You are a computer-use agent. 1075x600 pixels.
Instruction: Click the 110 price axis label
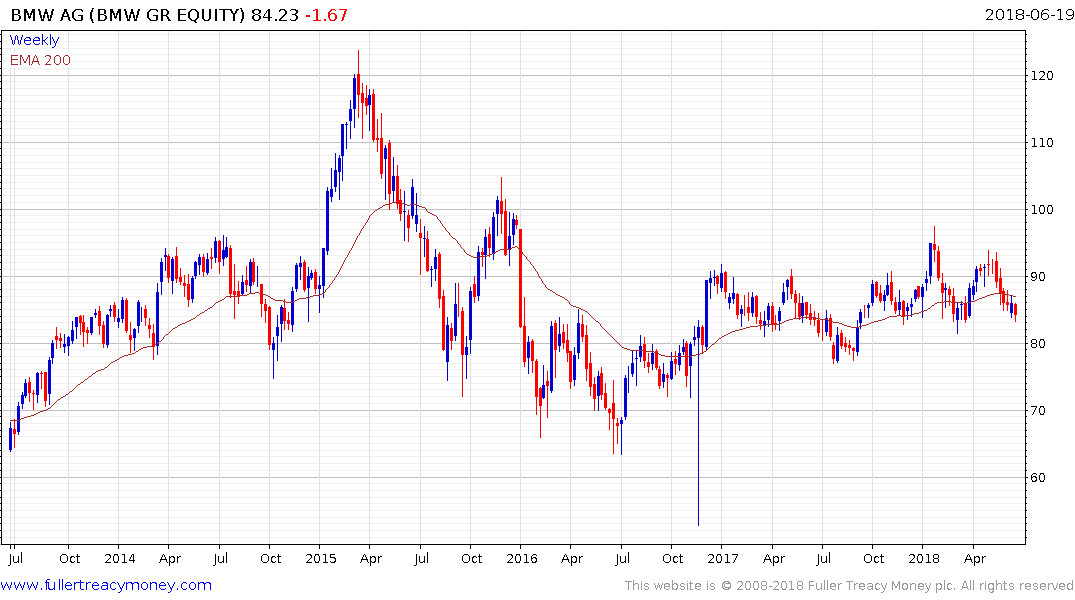point(1042,143)
